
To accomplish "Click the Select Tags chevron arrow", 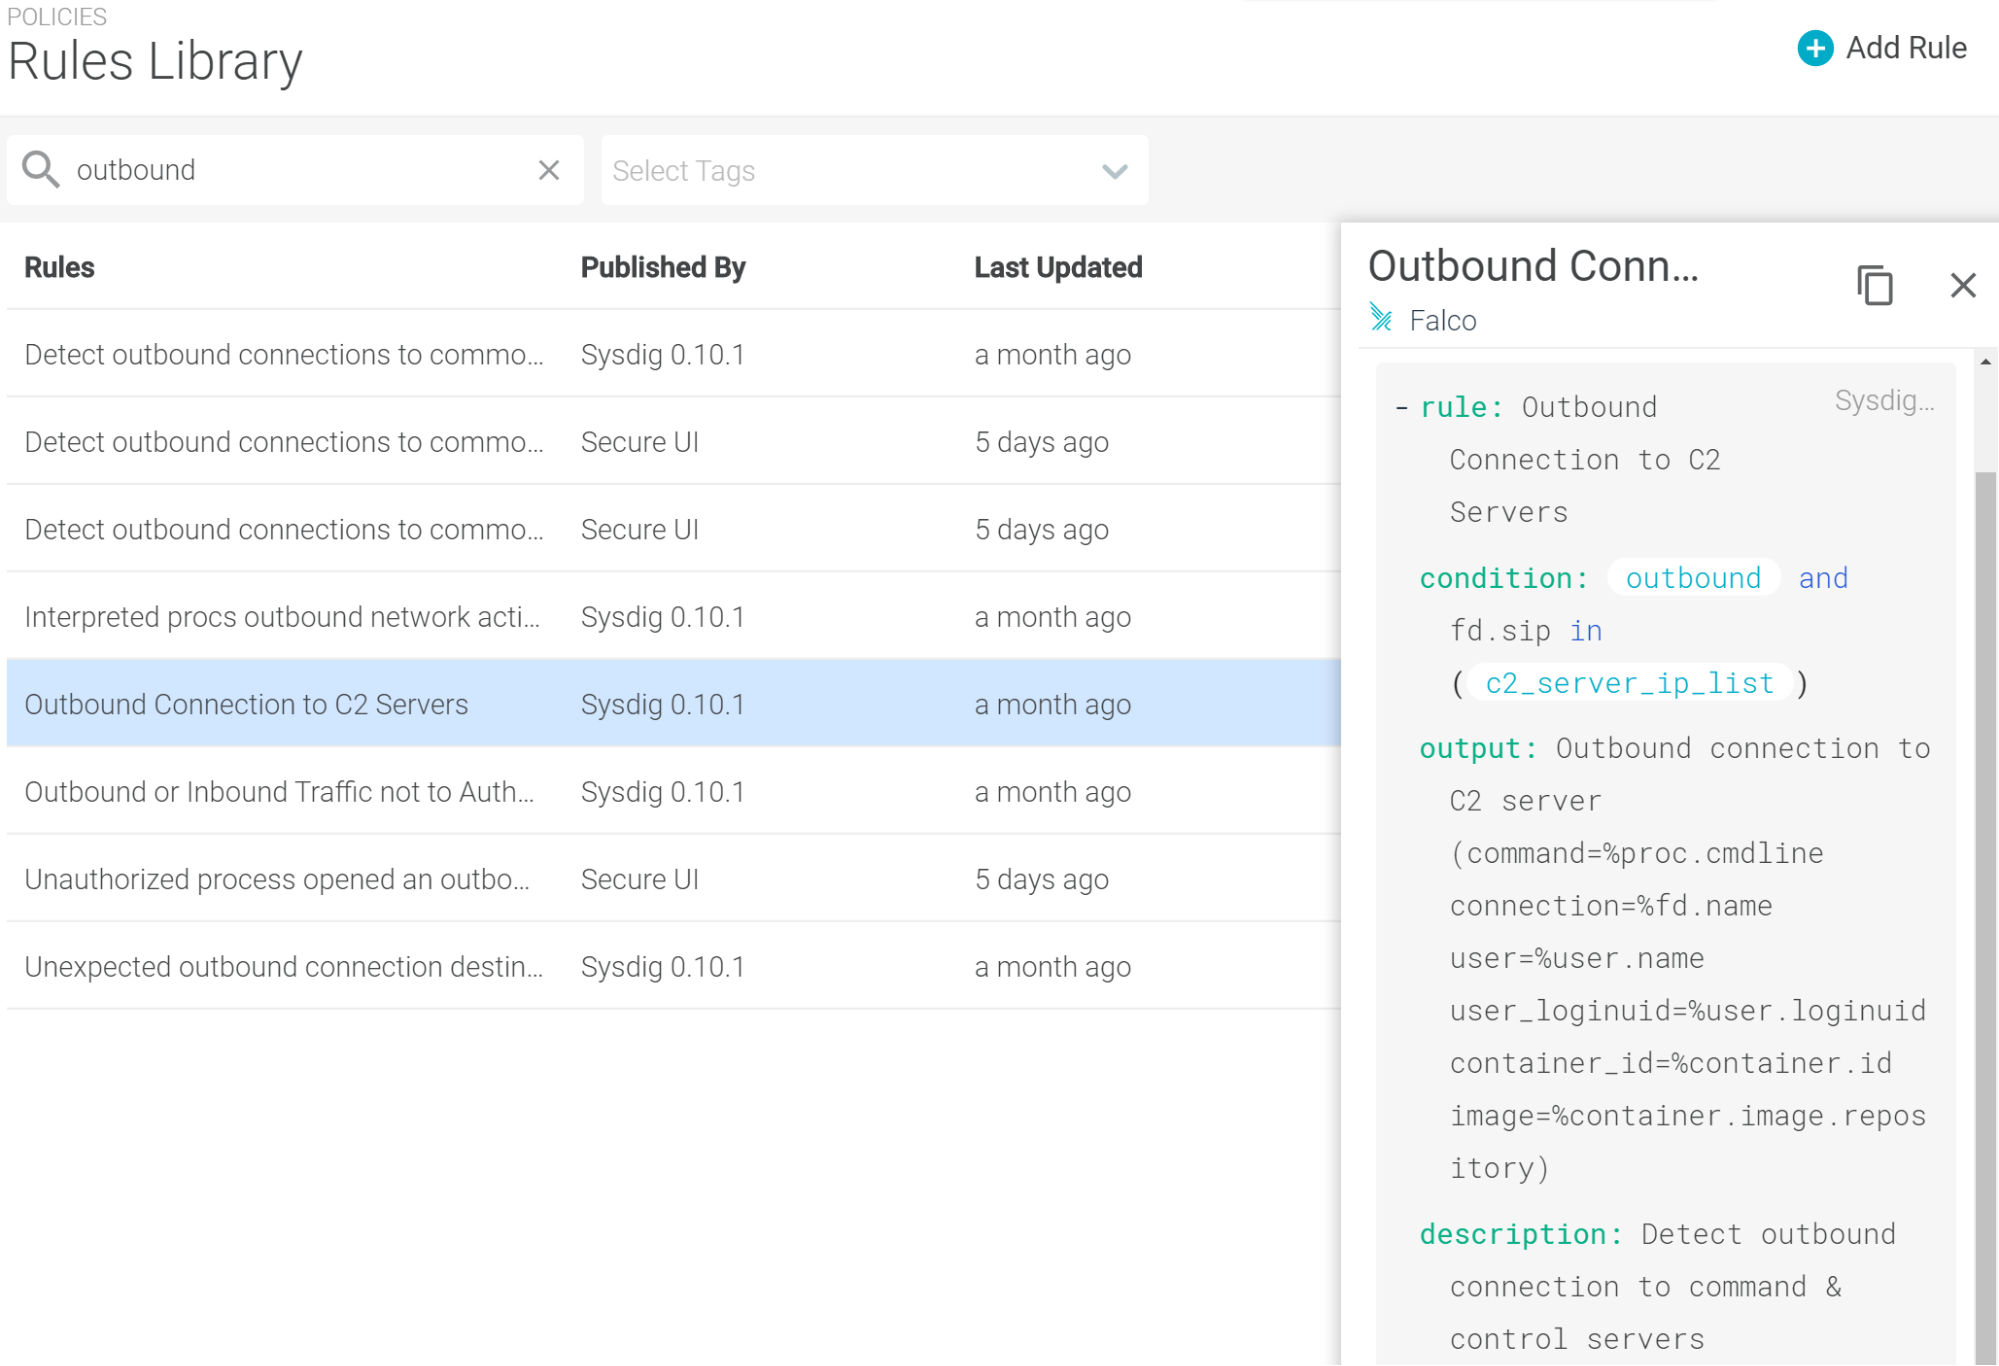I will coord(1114,171).
